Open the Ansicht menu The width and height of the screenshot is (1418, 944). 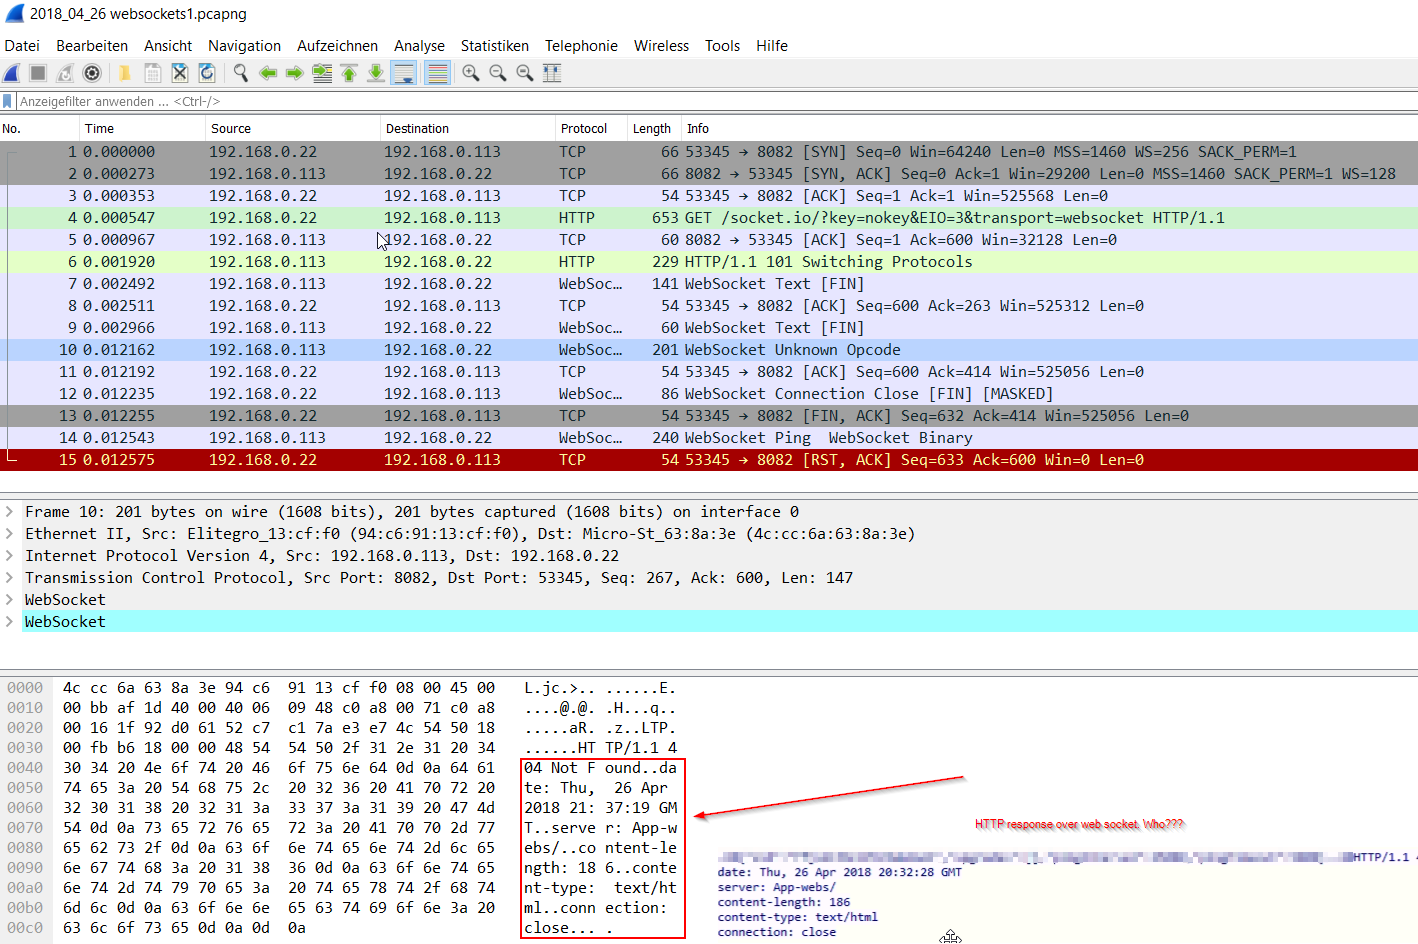coord(168,46)
